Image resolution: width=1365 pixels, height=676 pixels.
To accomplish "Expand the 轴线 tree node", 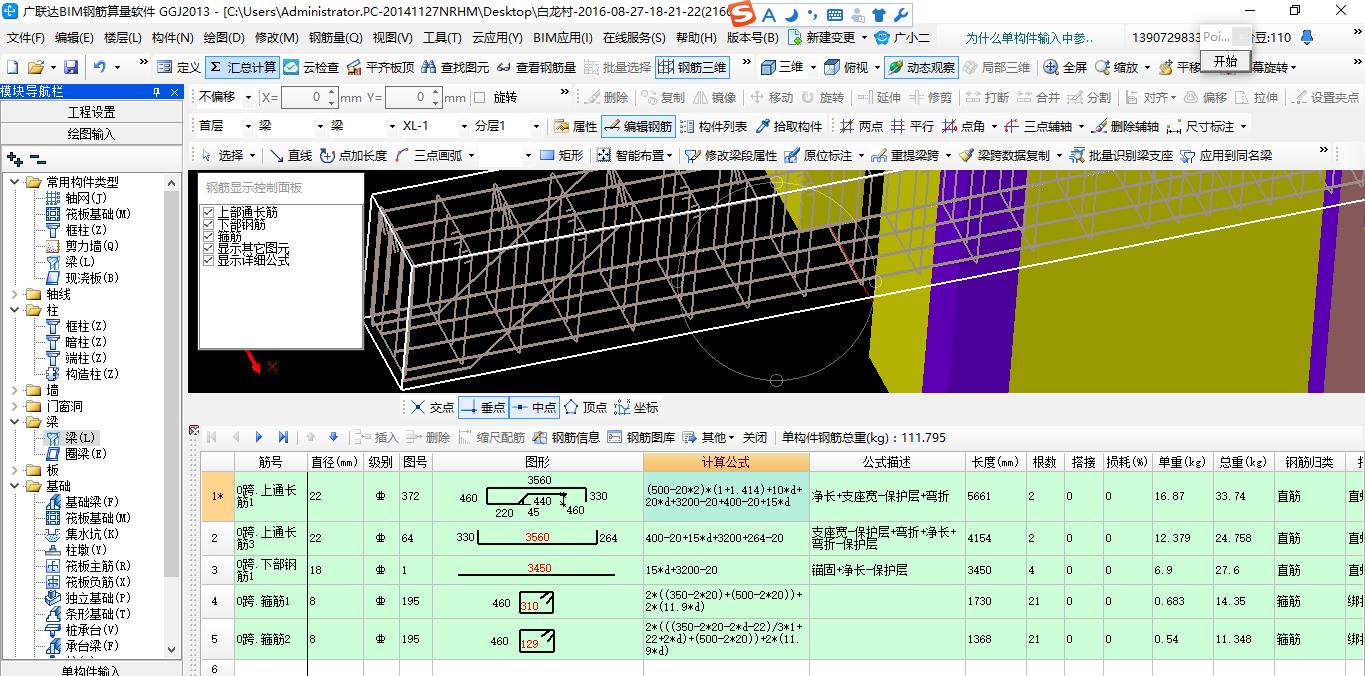I will click(x=15, y=294).
